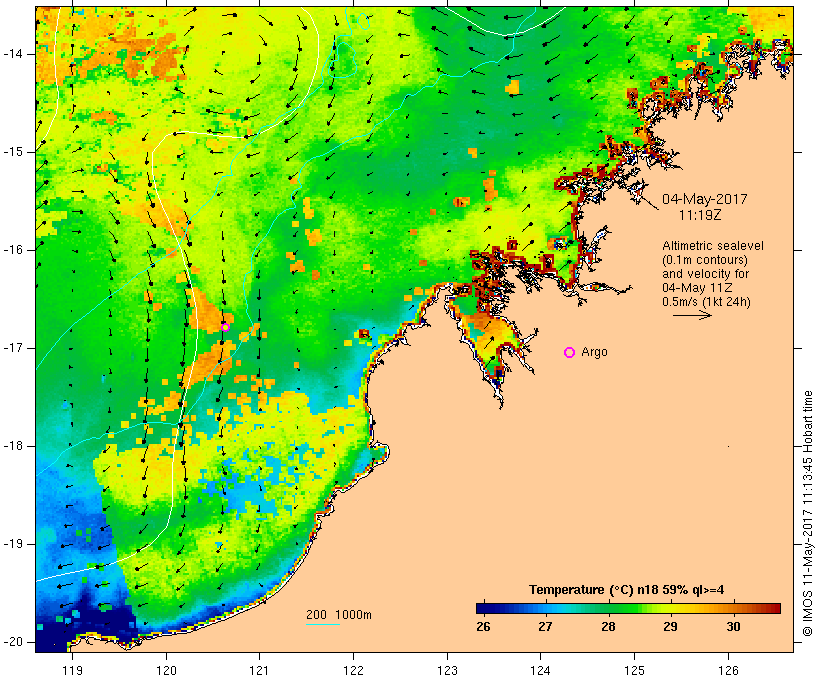Select the 'Argo' legend label

pos(595,352)
